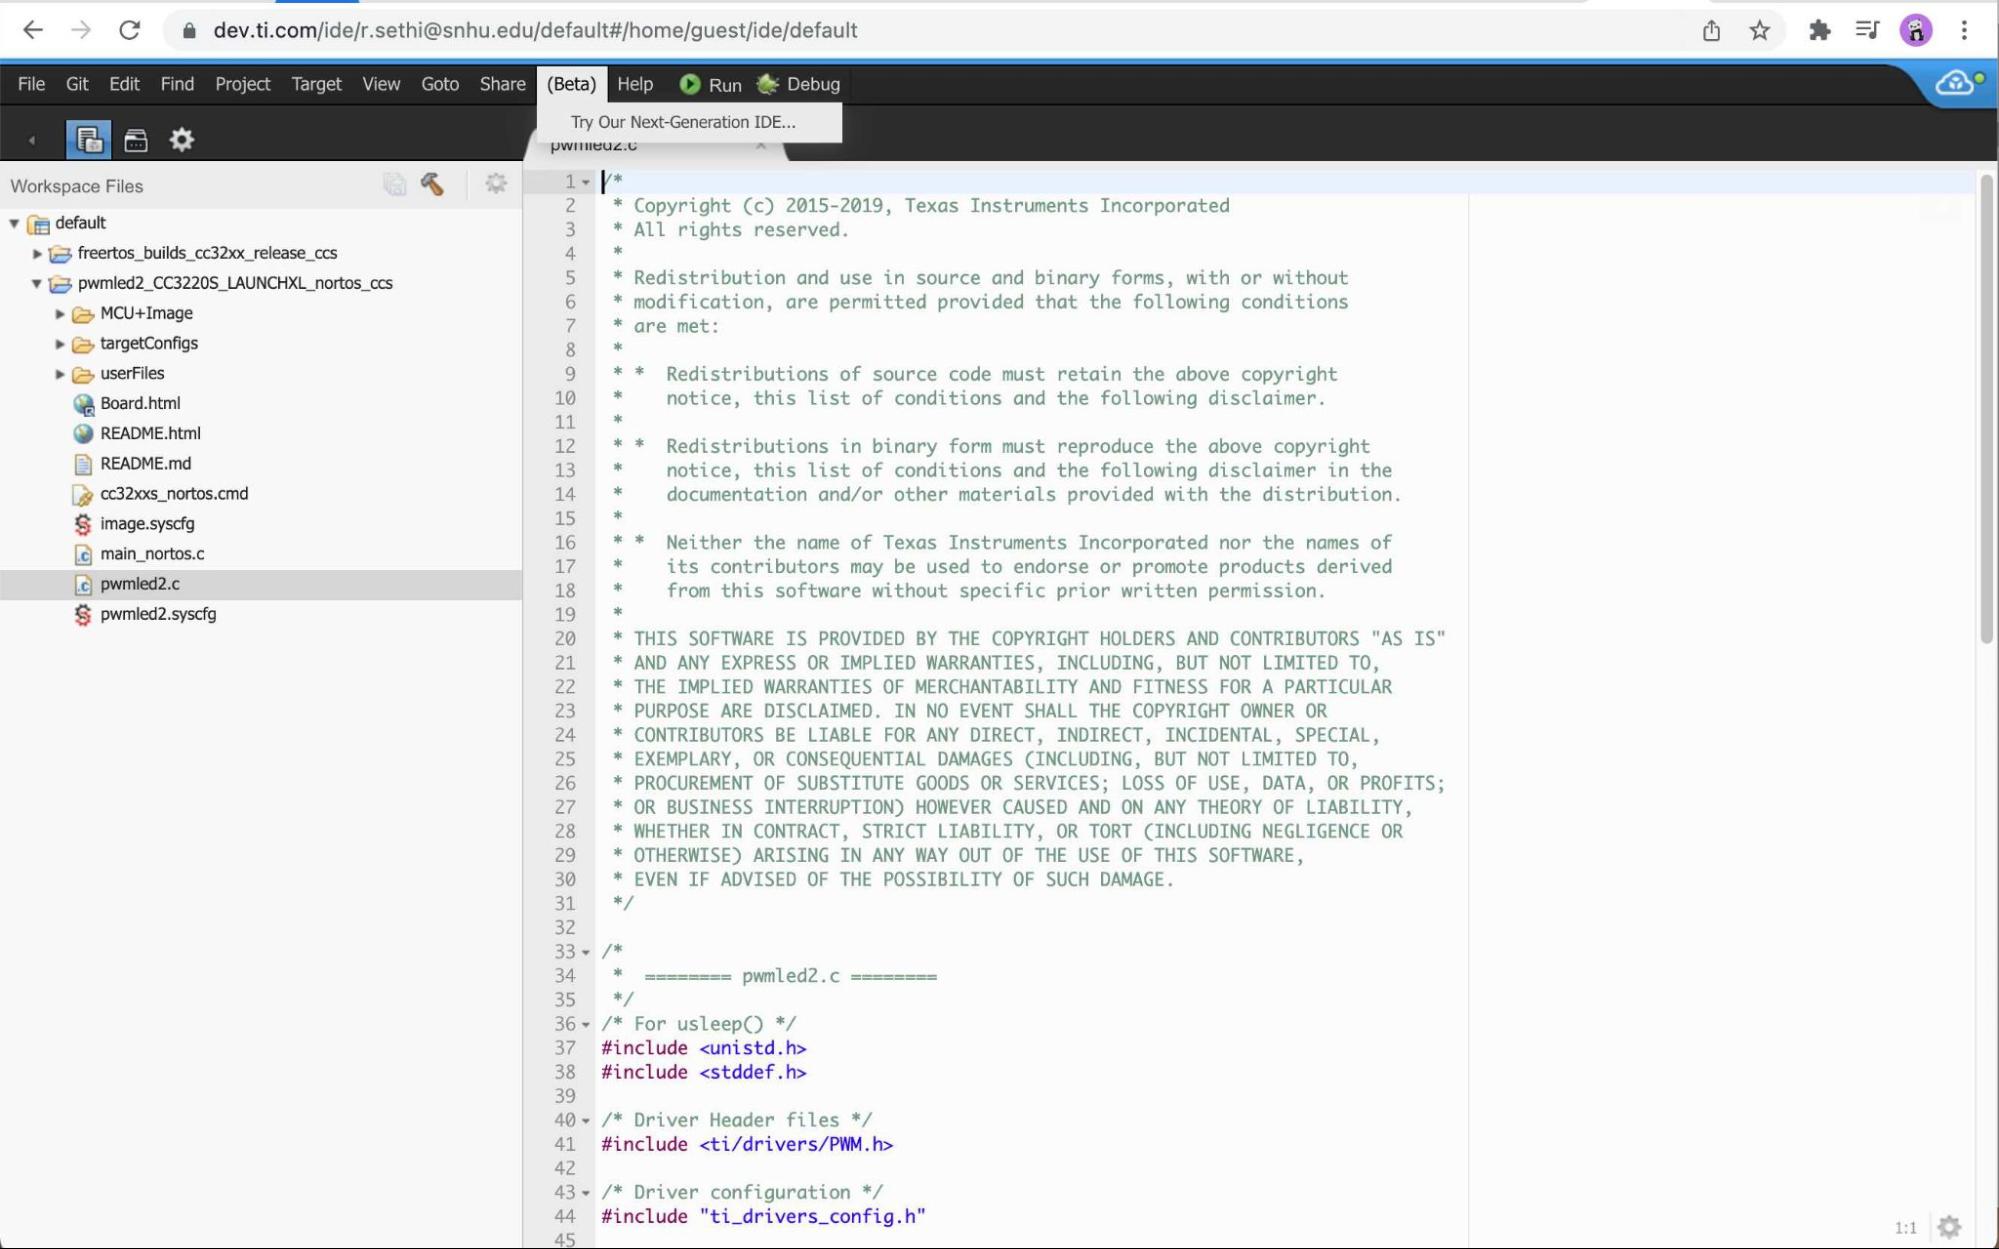The height and width of the screenshot is (1249, 1999).
Task: Open the workspace files panel icon
Action: pos(88,140)
